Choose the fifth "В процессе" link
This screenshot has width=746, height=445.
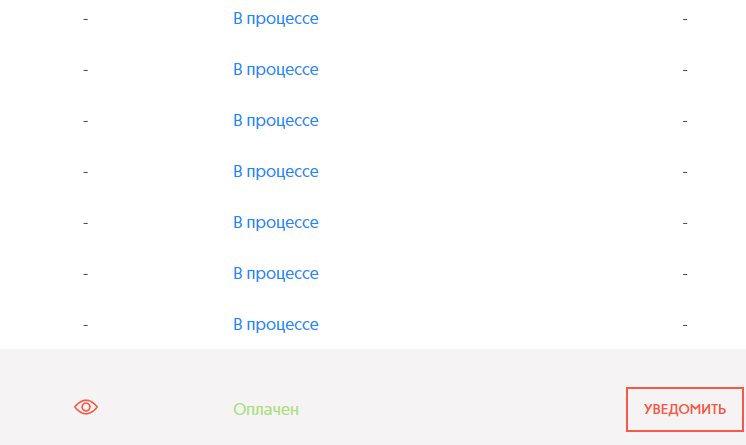click(x=276, y=222)
